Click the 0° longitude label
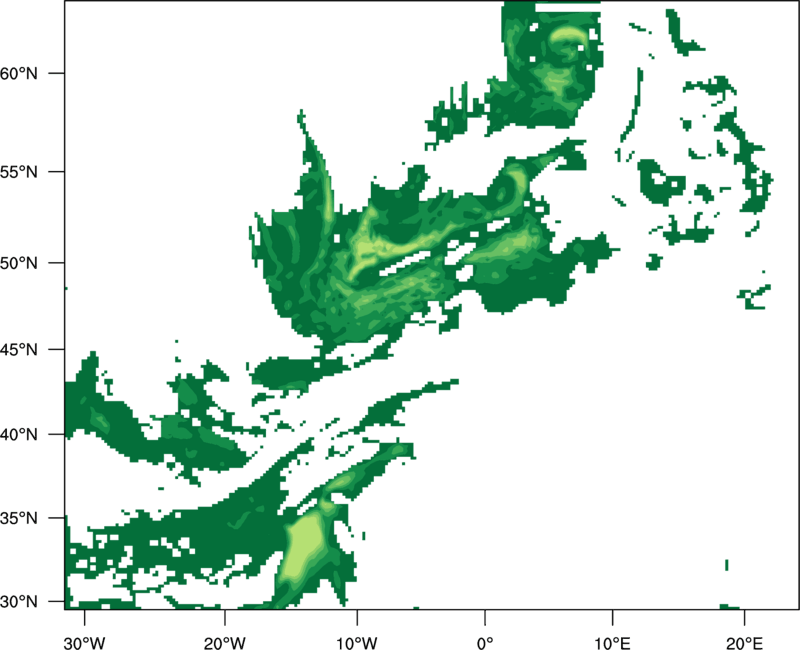The image size is (800, 650). 485,643
